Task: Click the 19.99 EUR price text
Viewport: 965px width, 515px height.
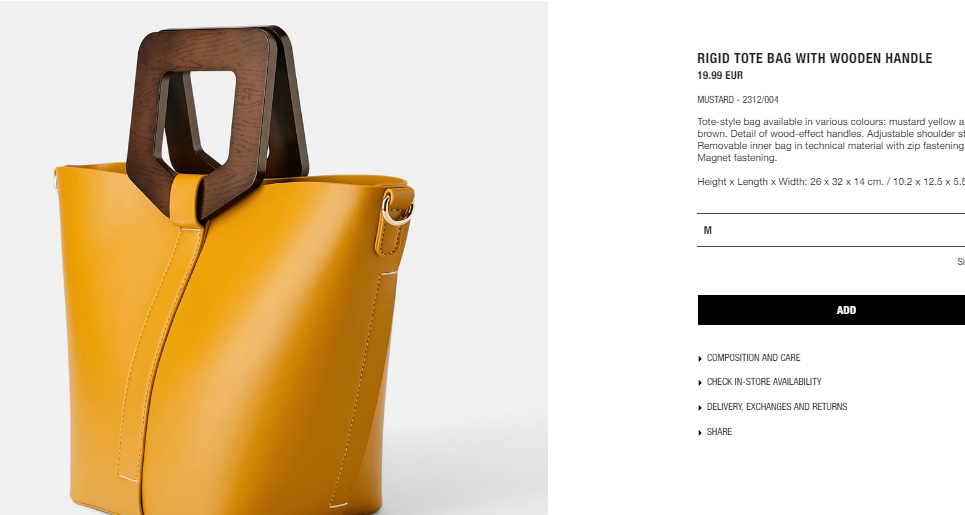Action: (x=720, y=76)
